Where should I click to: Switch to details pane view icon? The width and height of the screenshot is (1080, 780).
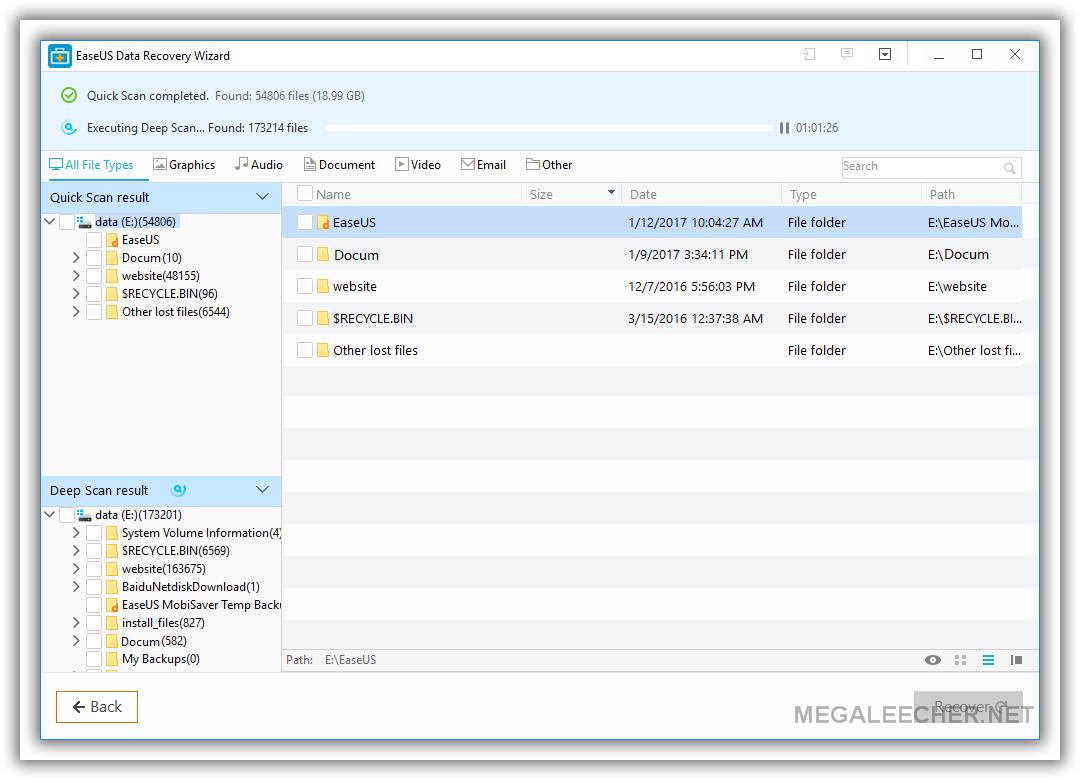(1016, 660)
